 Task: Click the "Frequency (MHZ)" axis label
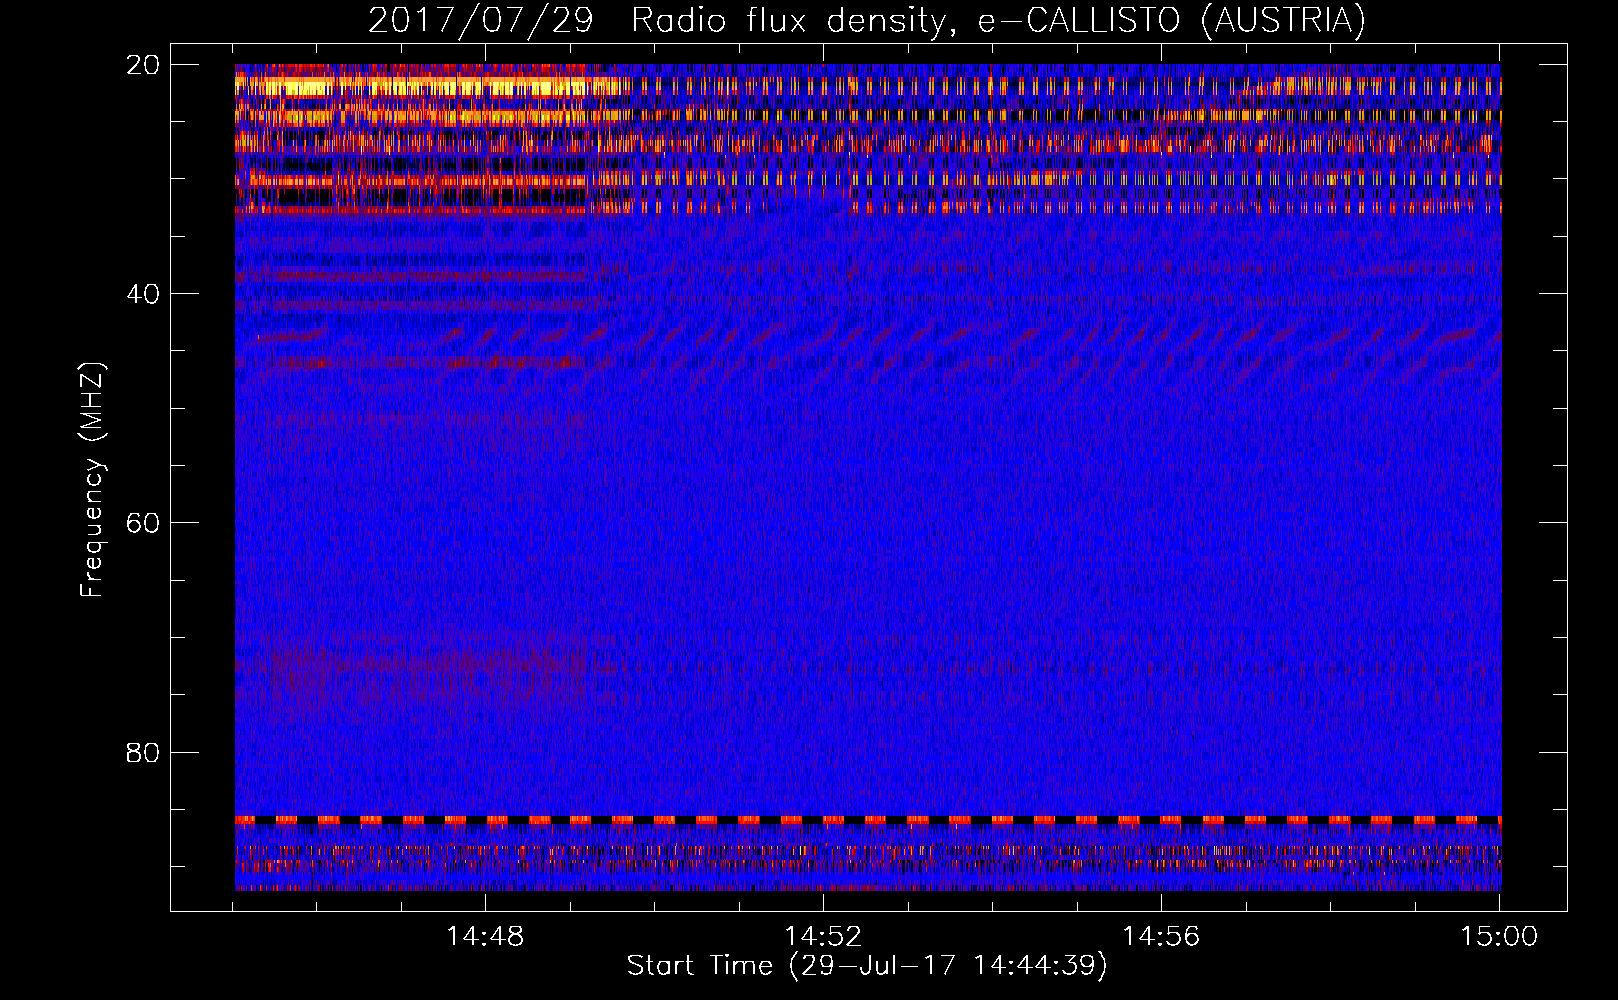[x=92, y=480]
